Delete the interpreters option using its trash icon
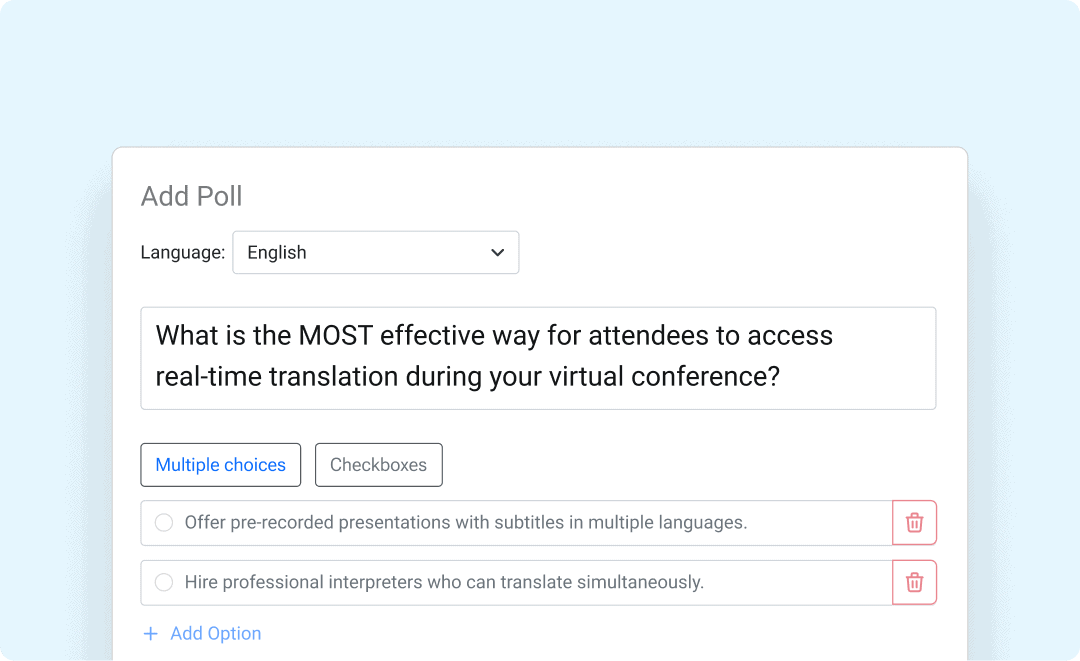1080x661 pixels. coord(914,582)
